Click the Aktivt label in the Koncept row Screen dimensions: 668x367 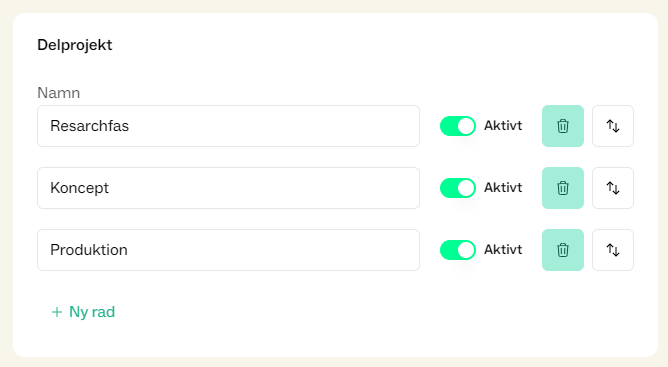(x=503, y=188)
